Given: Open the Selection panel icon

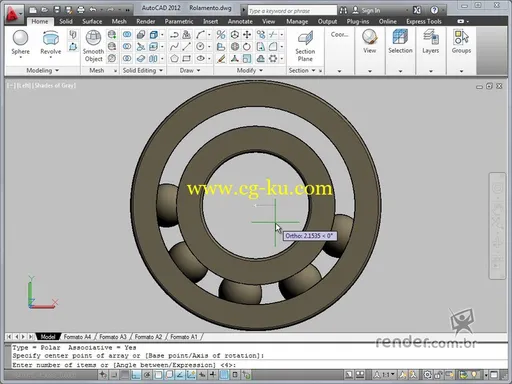Looking at the screenshot, I should point(400,37).
